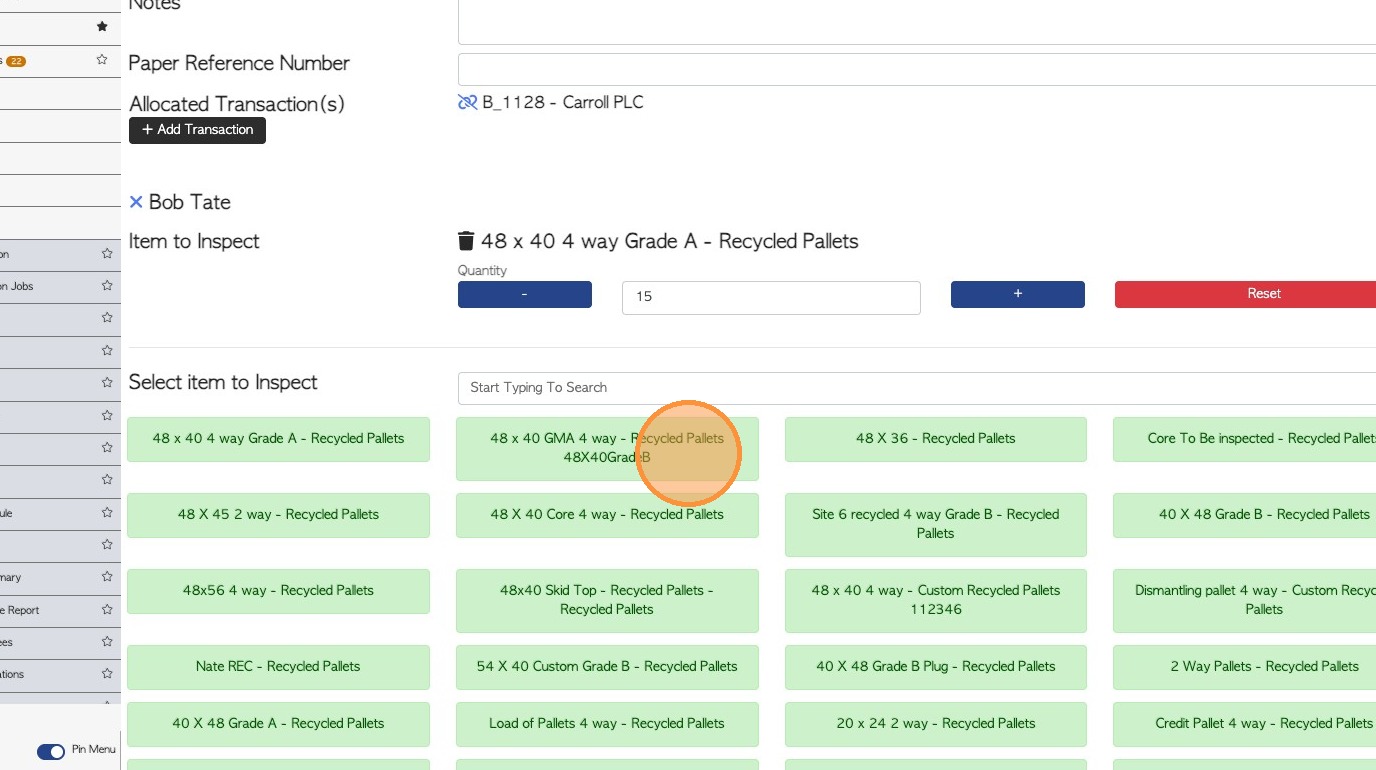Select 48x56 4 way - Recycled Pallets
Viewport: 1376px width, 770px height.
tap(278, 591)
